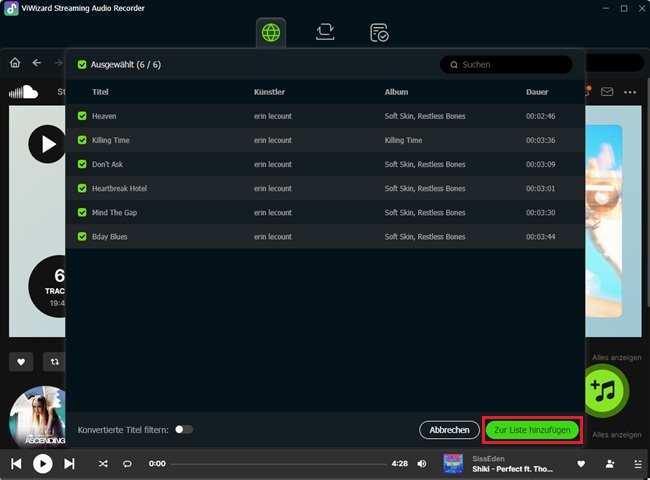Repost the playlist with the repost icon
Screen dimensions: 650x480
[x=54, y=362]
